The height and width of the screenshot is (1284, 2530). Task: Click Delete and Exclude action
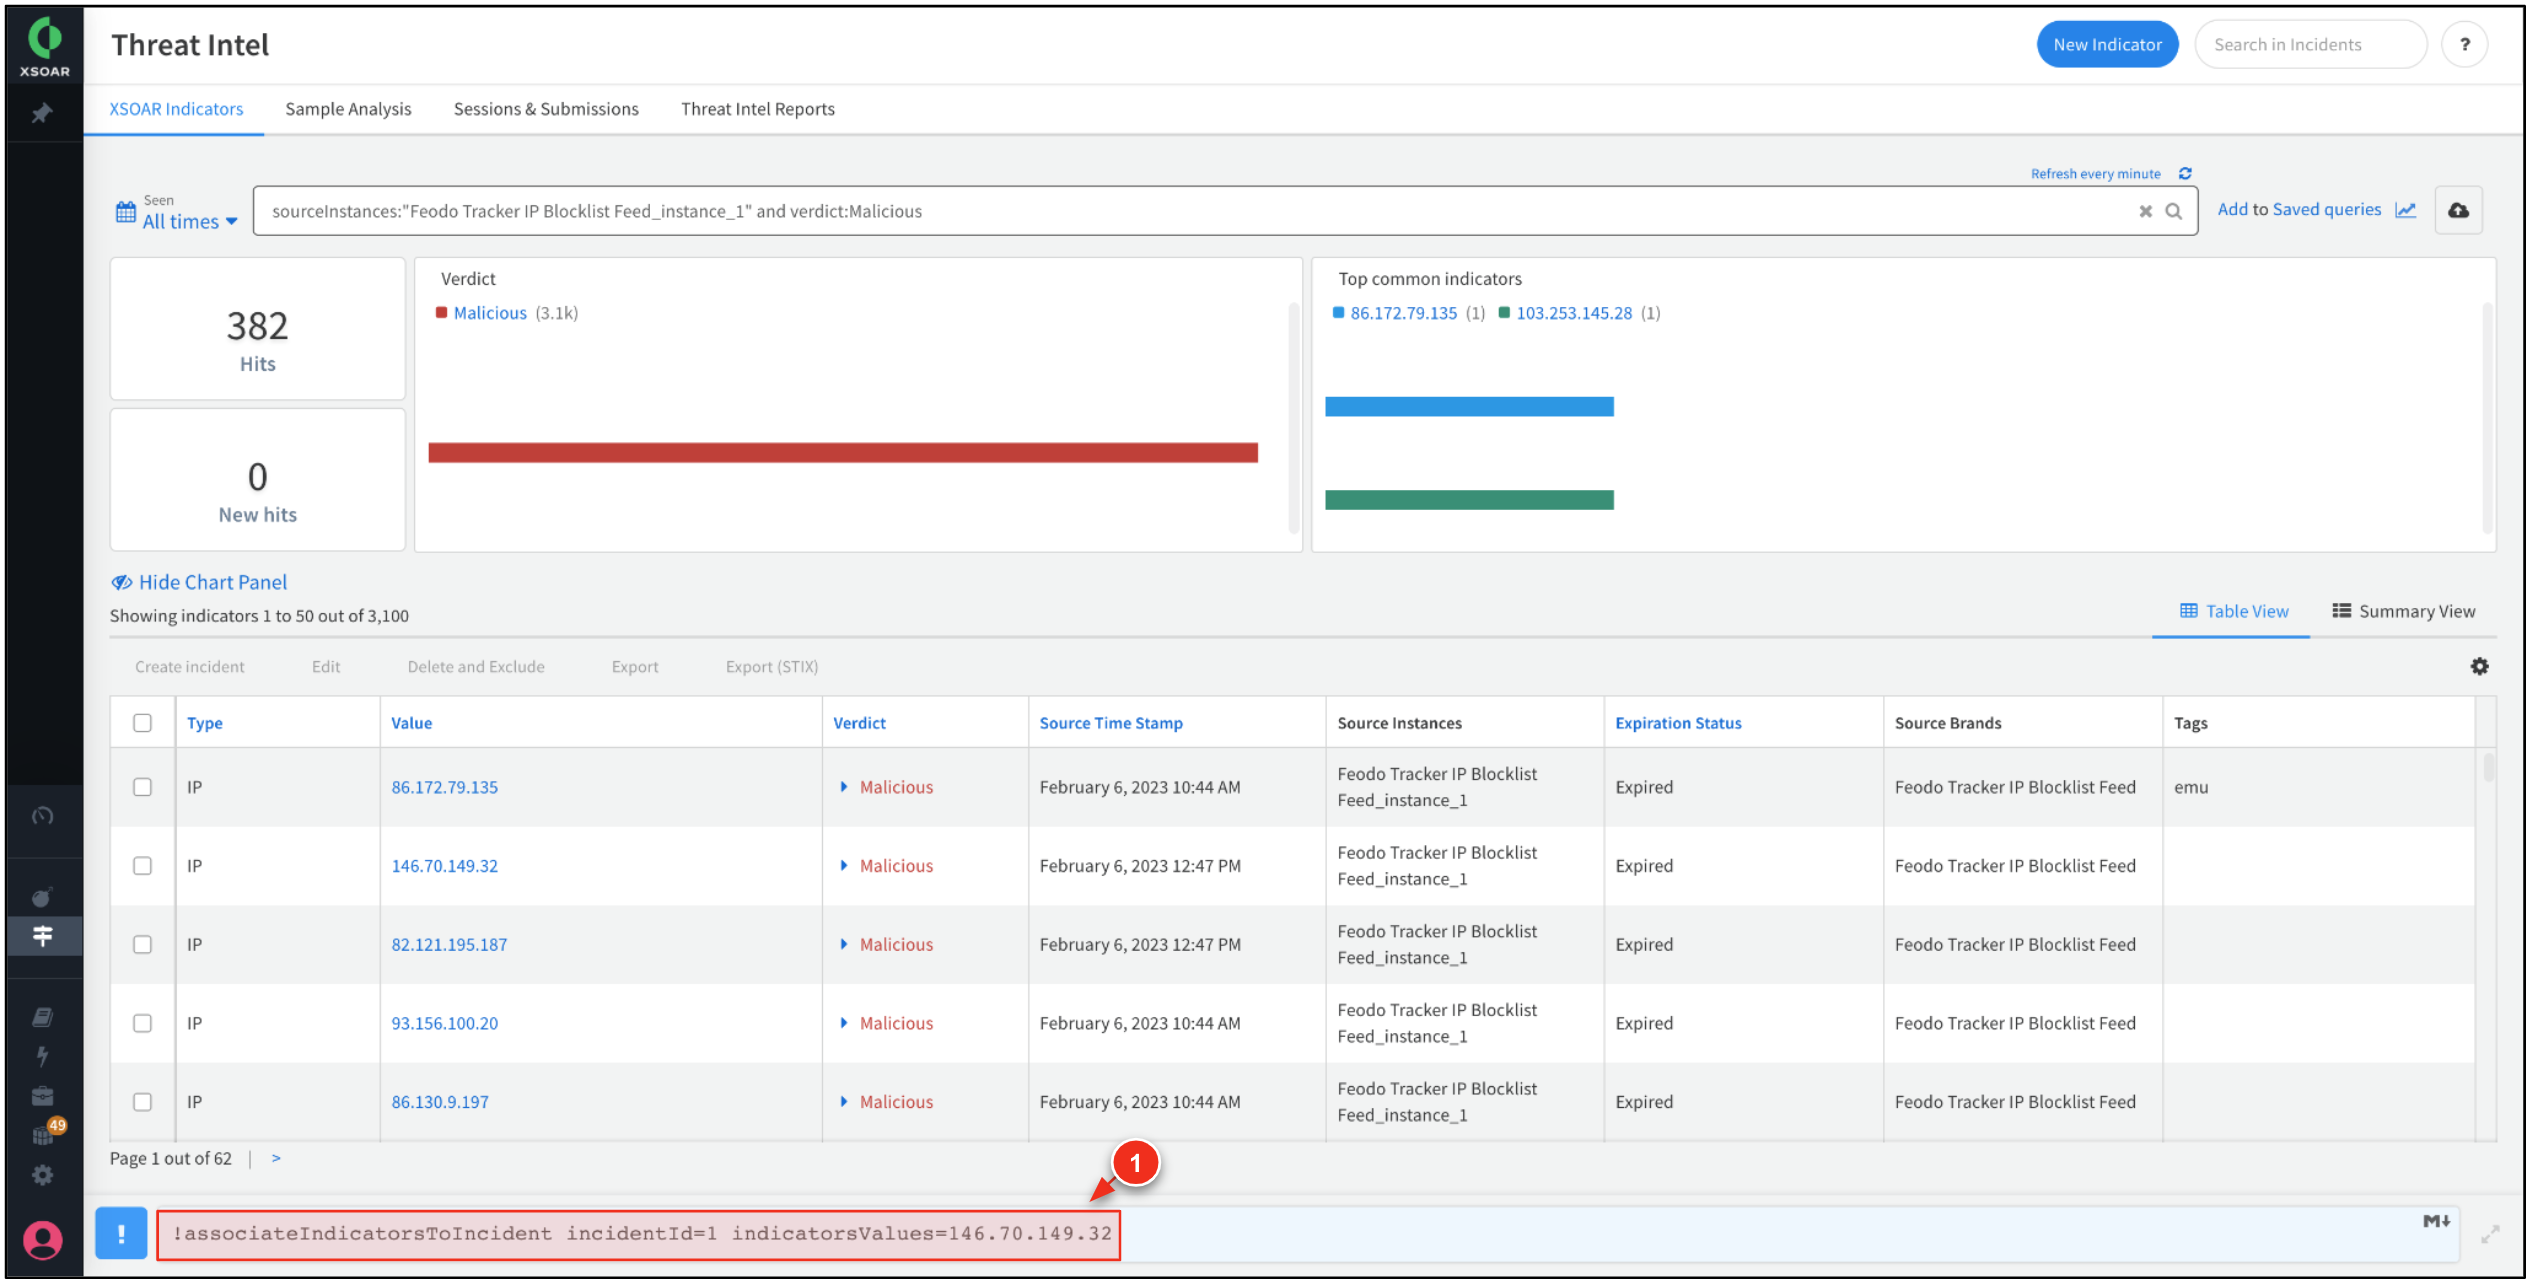pyautogui.click(x=475, y=667)
